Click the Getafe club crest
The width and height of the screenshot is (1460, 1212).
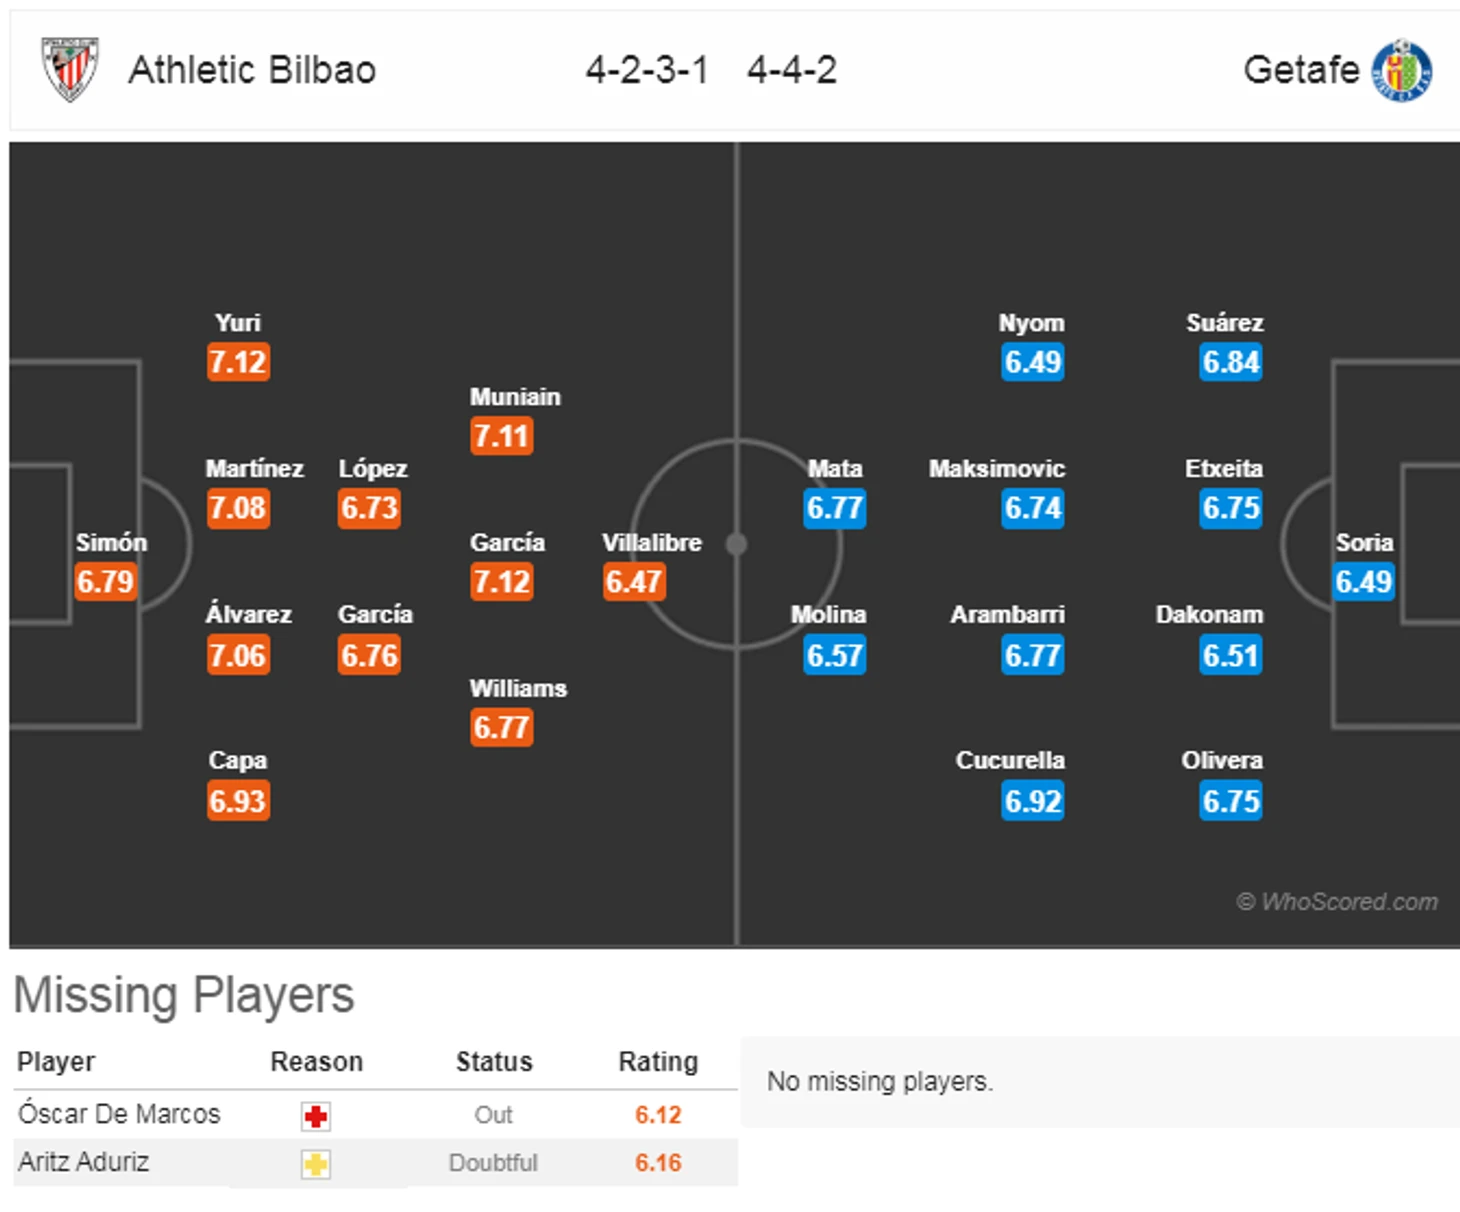point(1401,70)
